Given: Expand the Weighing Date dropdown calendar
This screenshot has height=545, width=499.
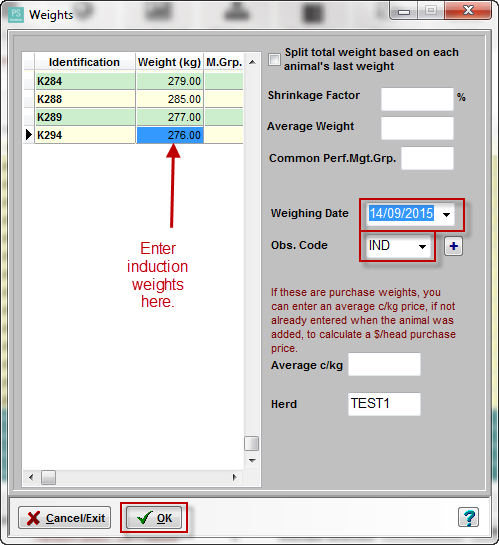Looking at the screenshot, I should (447, 214).
